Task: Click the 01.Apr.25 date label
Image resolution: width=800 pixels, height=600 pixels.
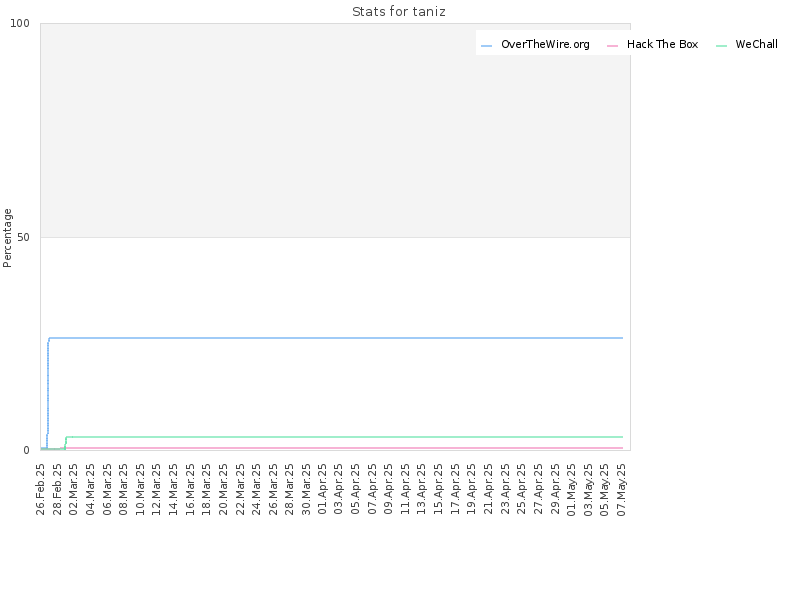Action: click(x=322, y=489)
